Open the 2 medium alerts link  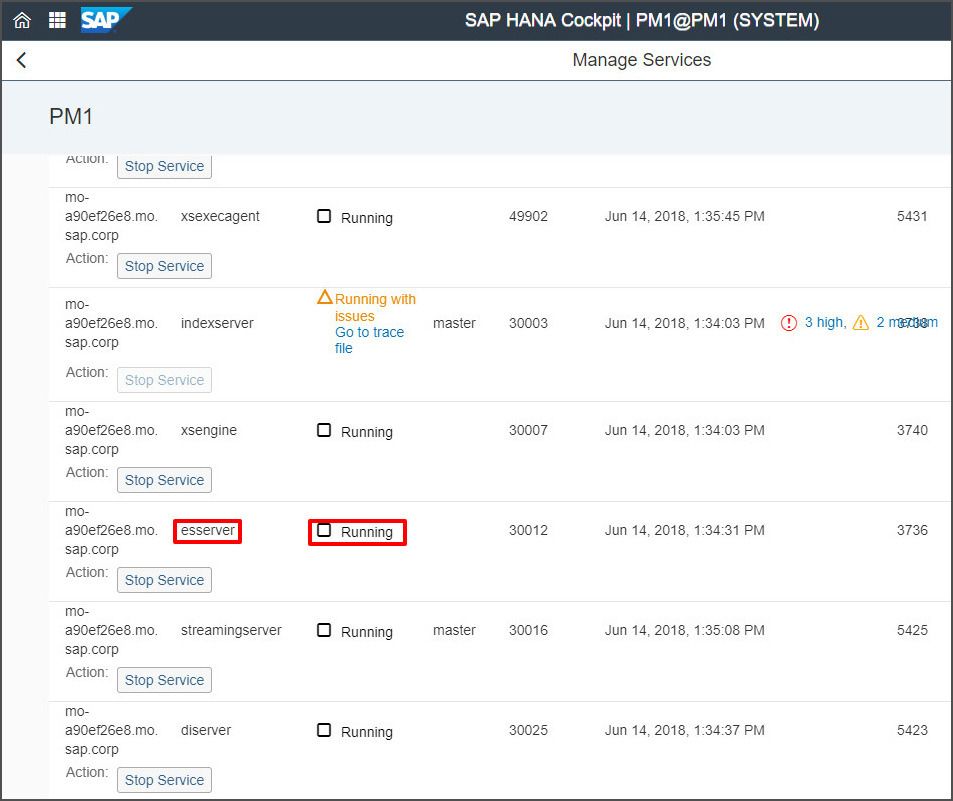[x=907, y=322]
